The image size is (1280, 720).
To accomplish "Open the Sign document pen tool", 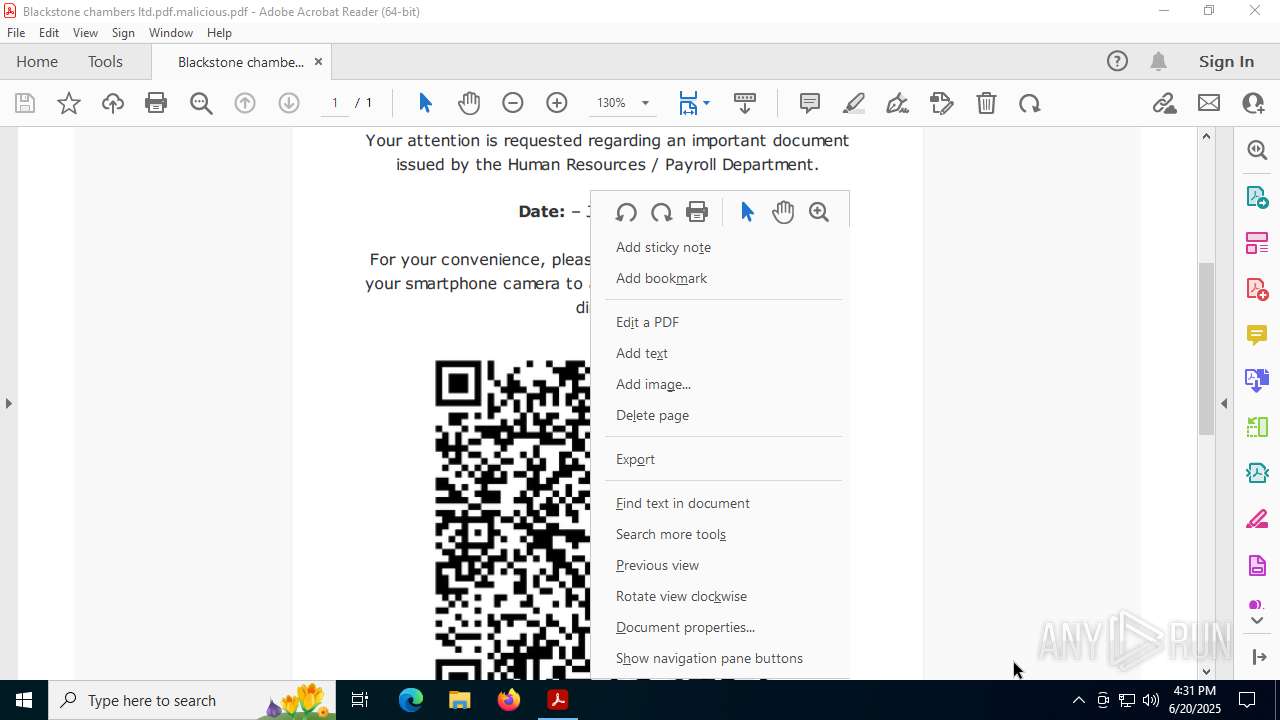I will (898, 103).
